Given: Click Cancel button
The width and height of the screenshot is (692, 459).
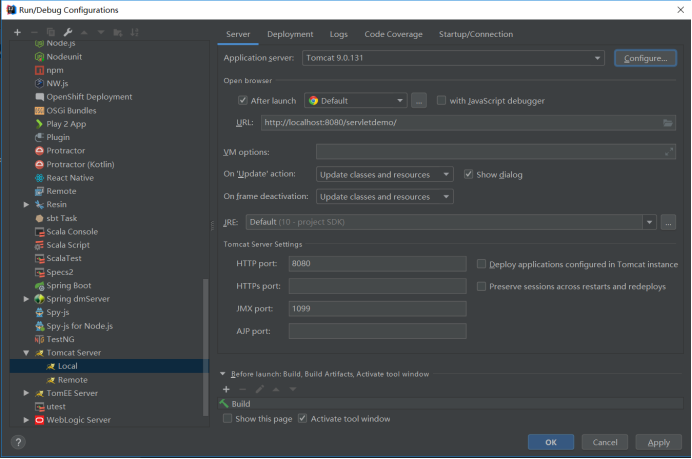Looking at the screenshot, I should (605, 442).
